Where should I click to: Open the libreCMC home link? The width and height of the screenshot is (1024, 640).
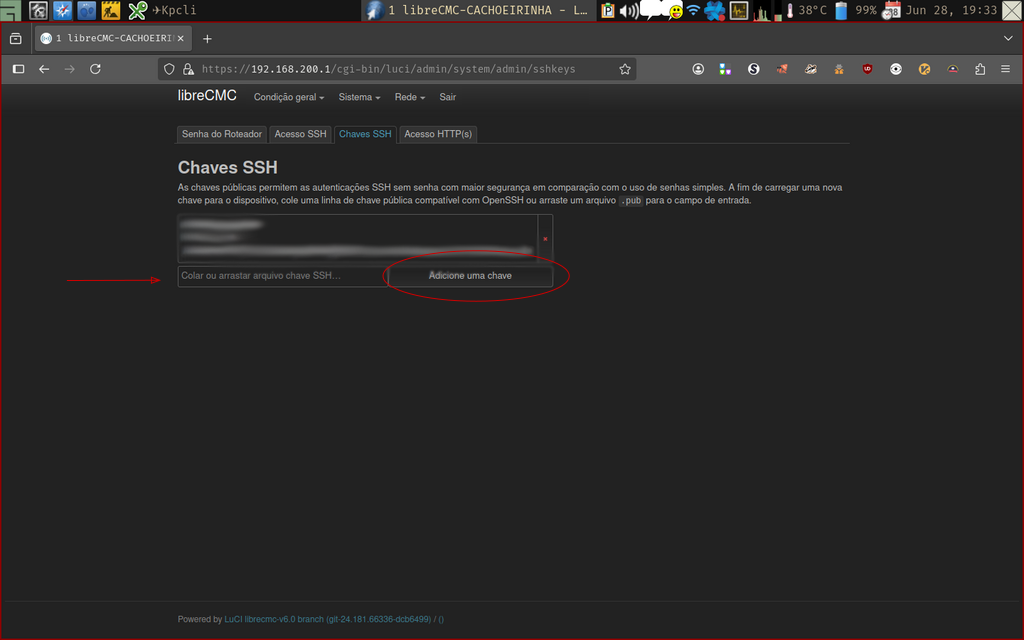pos(207,96)
